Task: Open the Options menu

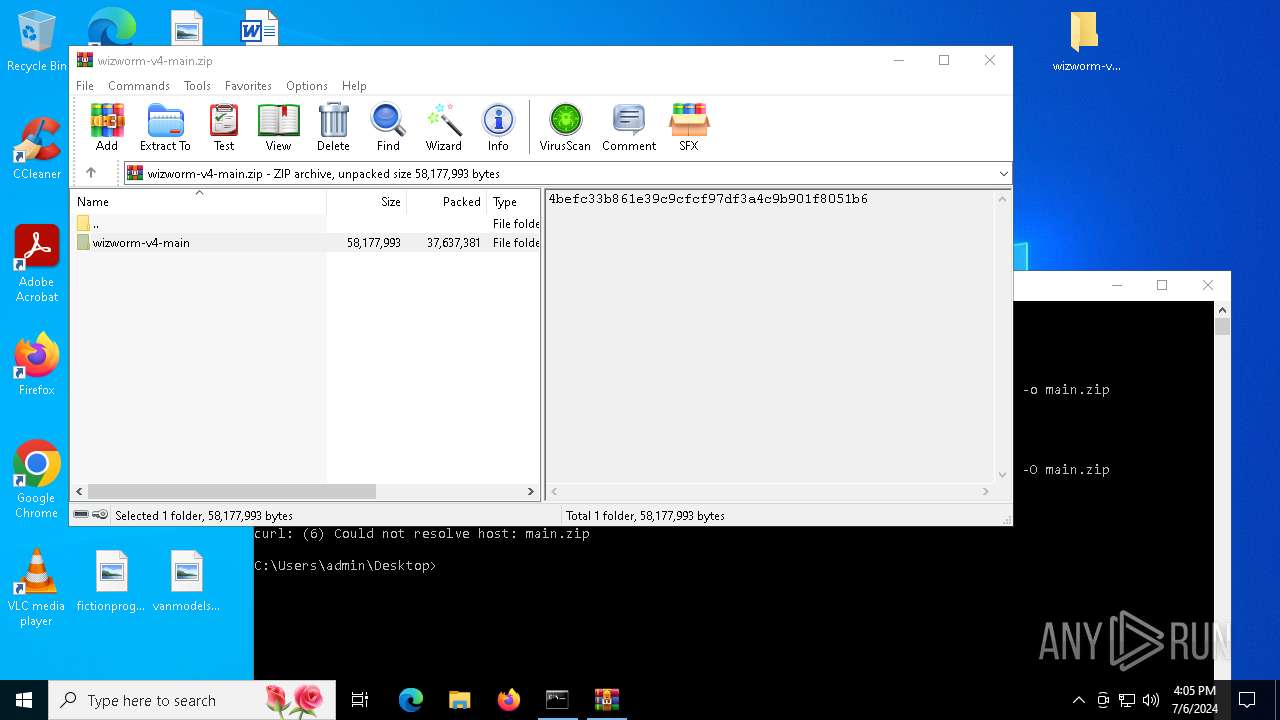Action: coord(307,86)
